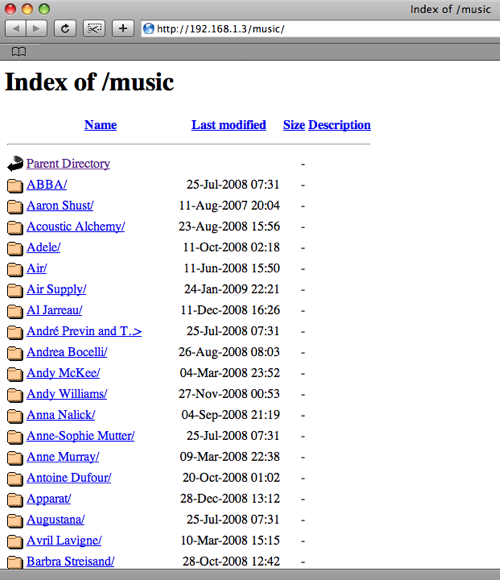Click the Index of /music page heading
The width and height of the screenshot is (500, 580).
pos(89,82)
